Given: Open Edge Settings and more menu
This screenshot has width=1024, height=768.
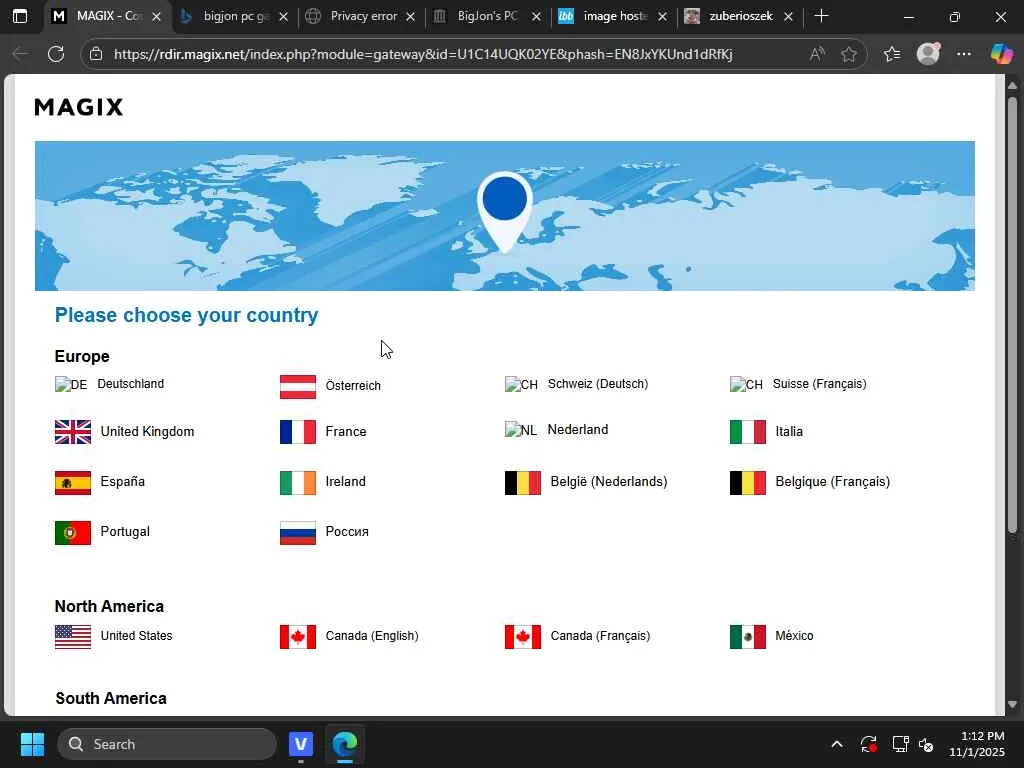Looking at the screenshot, I should (964, 54).
